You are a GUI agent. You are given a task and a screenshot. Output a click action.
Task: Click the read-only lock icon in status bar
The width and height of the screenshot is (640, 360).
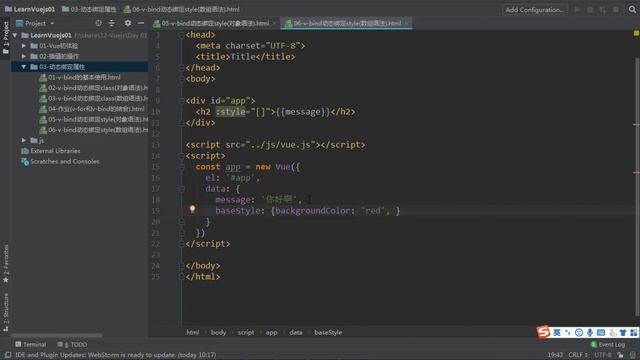[x=620, y=355]
